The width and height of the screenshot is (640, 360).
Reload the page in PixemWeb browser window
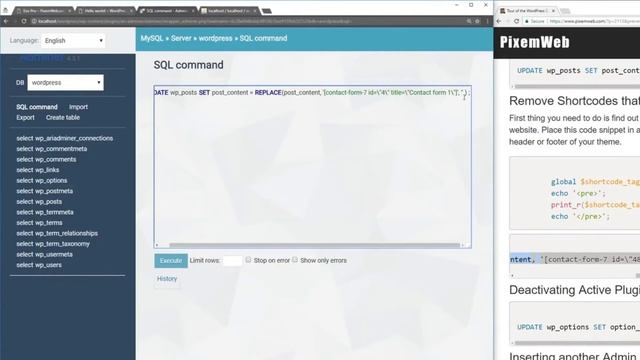pos(517,21)
